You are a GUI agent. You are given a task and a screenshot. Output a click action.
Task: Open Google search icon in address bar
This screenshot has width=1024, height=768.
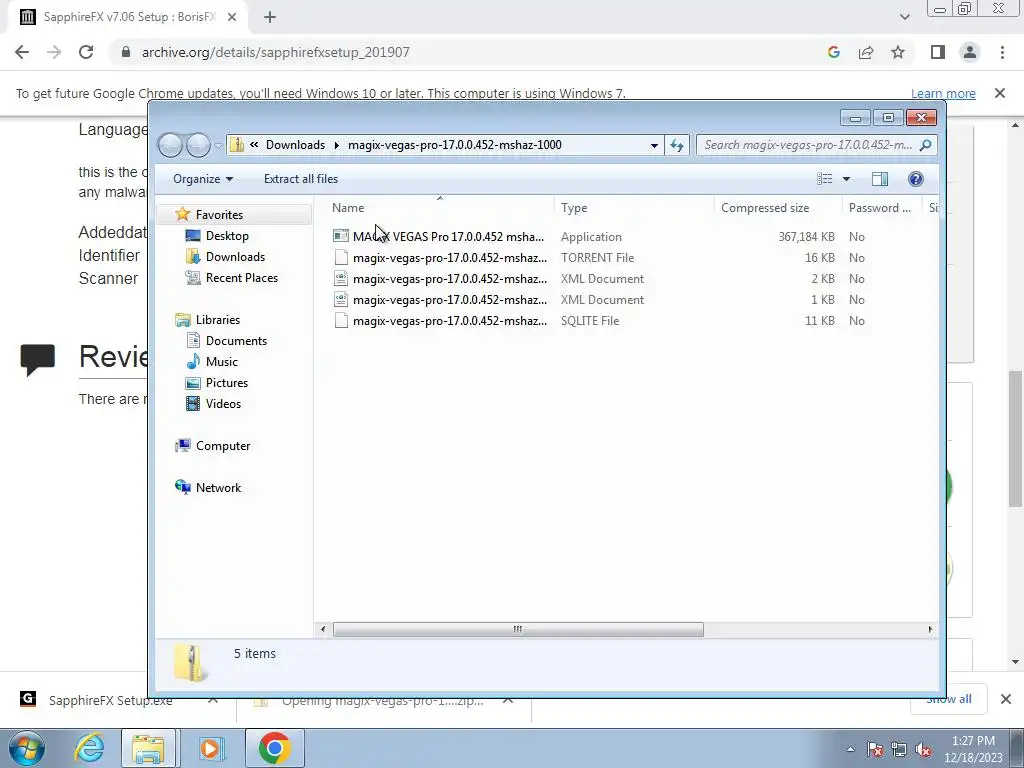point(833,52)
